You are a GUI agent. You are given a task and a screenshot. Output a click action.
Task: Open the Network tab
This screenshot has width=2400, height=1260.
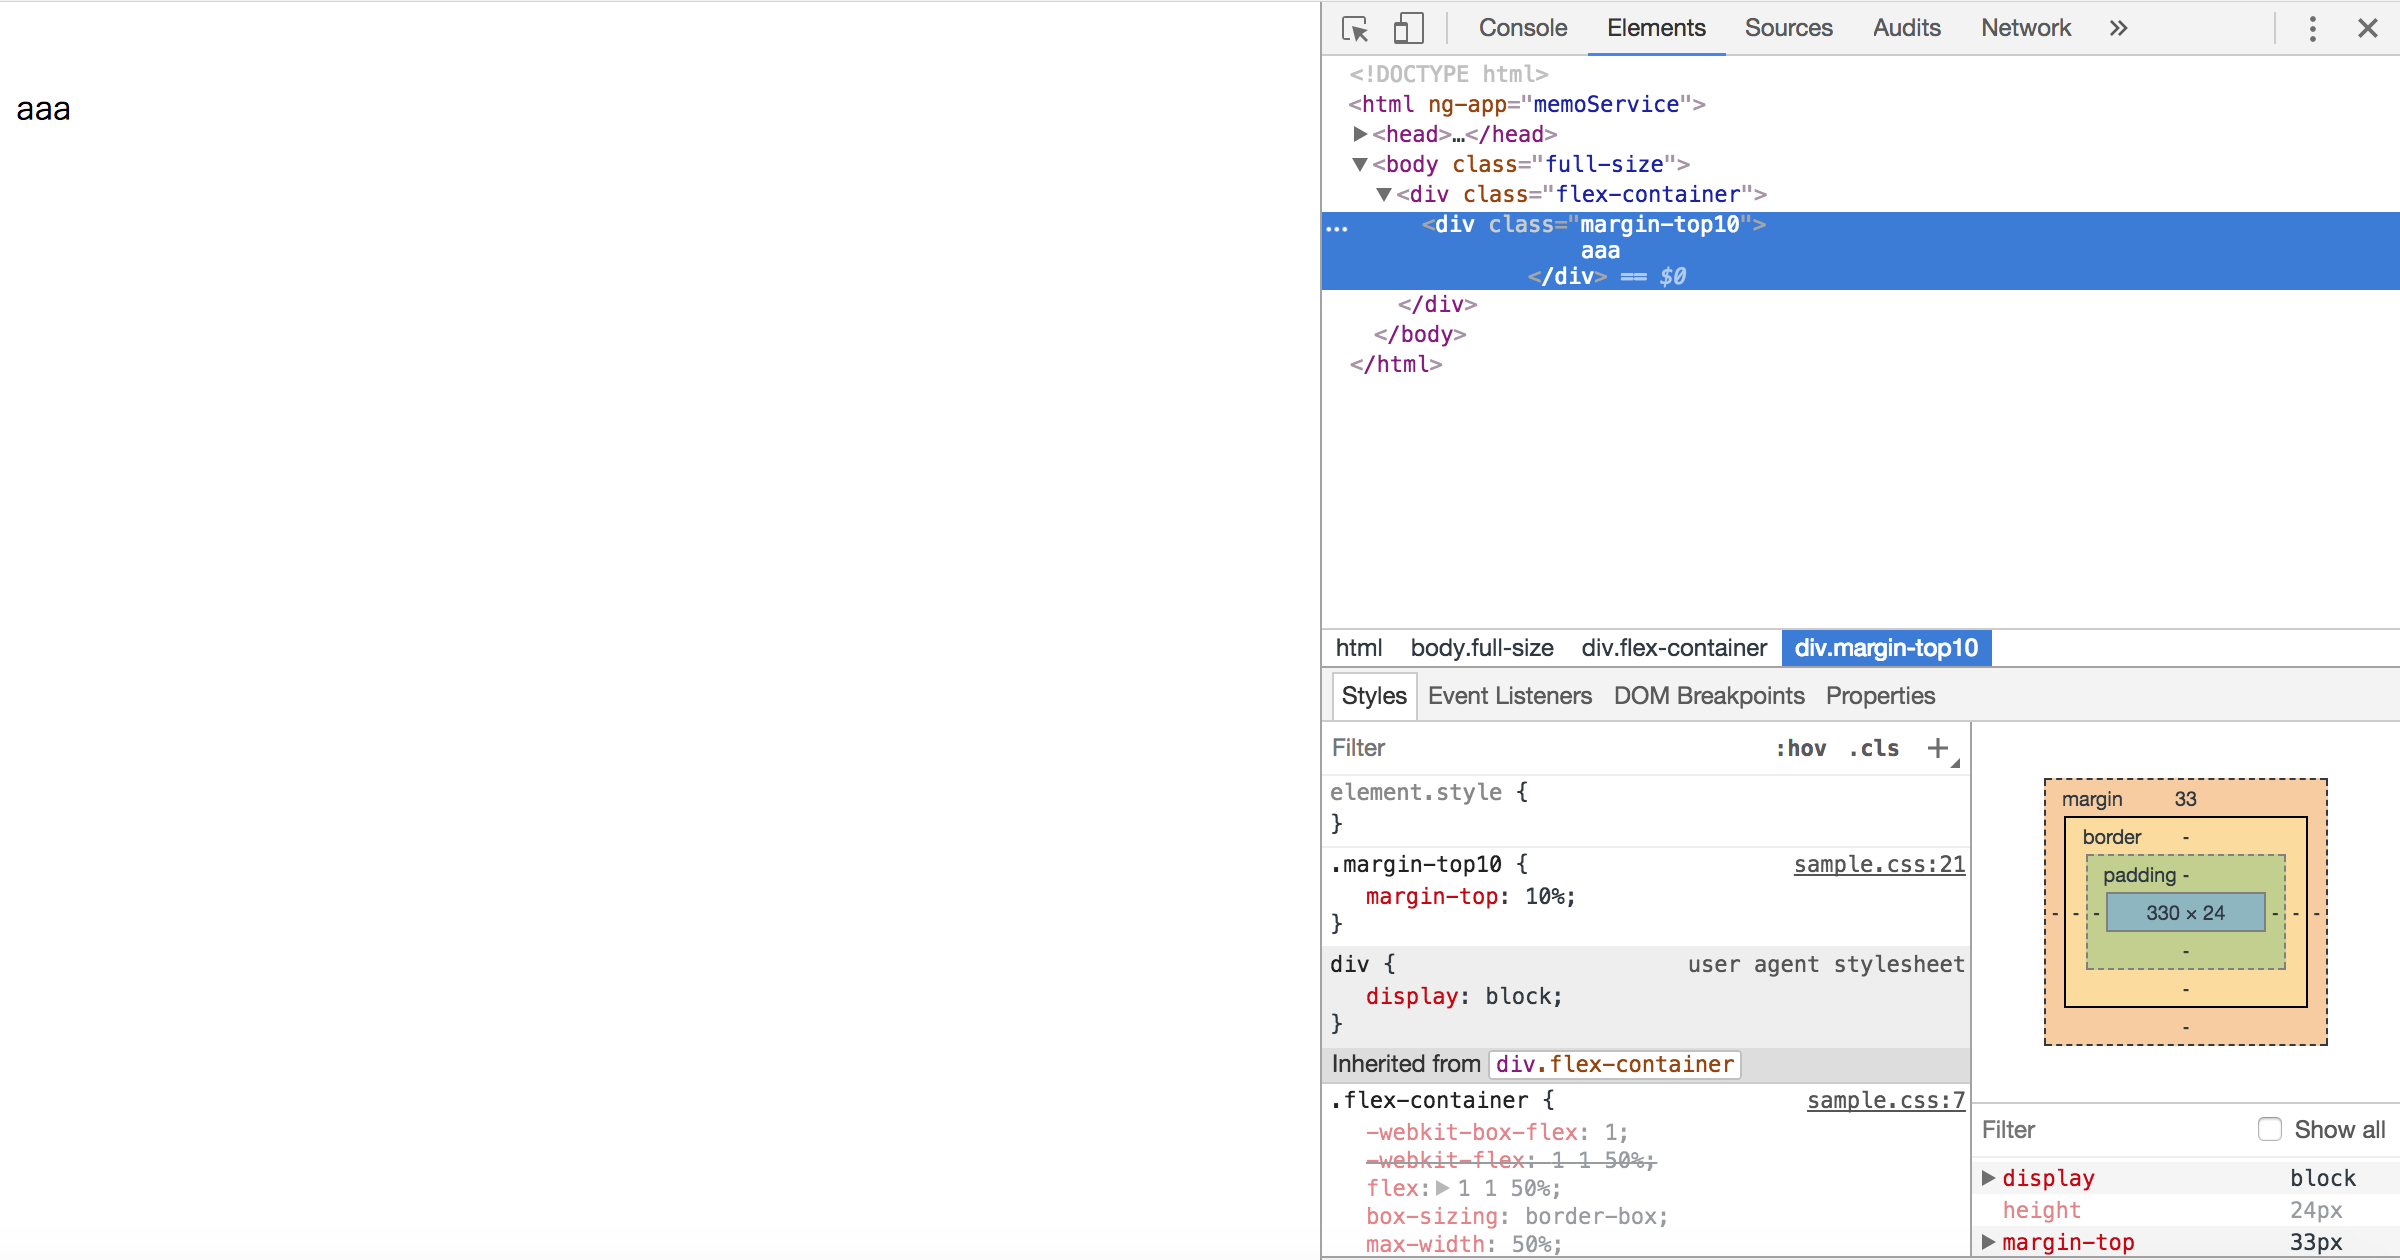2025,28
